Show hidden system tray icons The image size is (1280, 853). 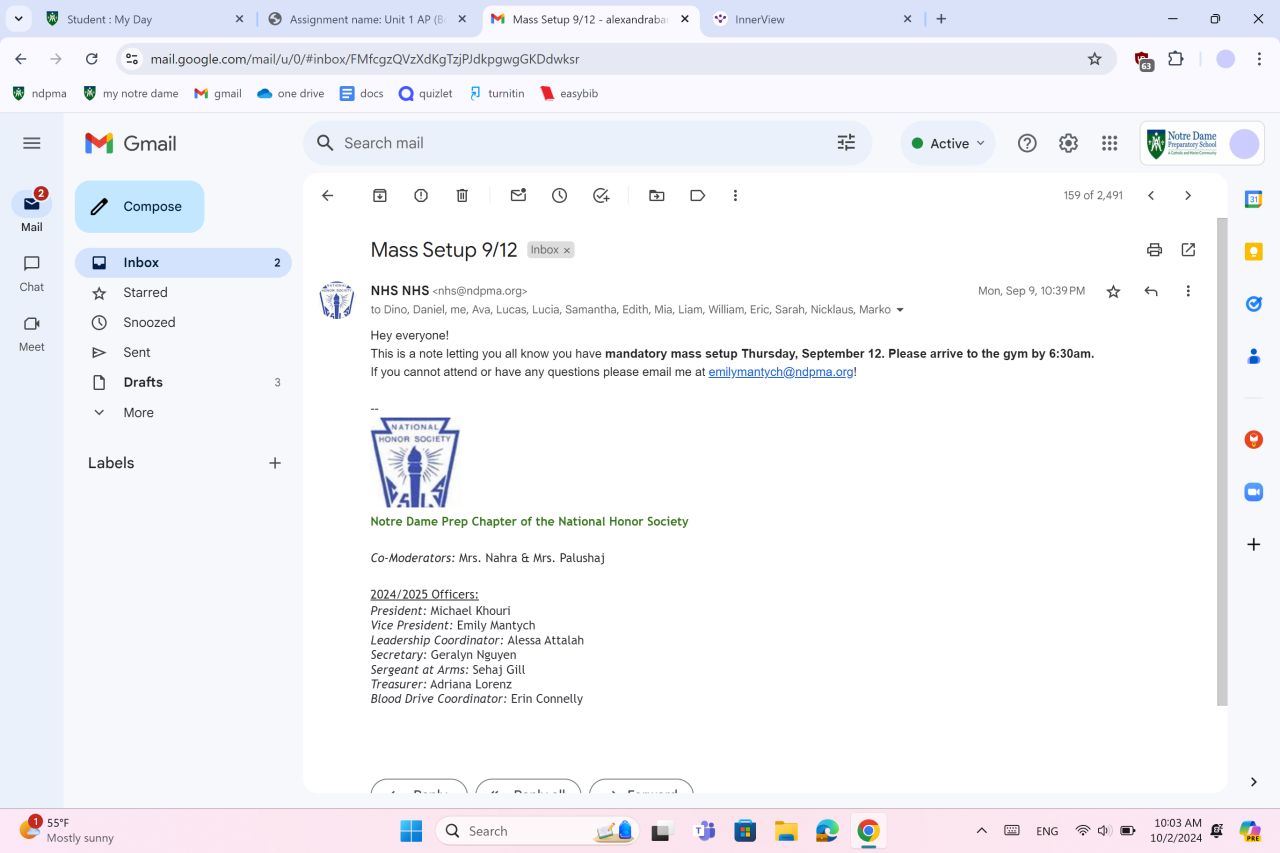point(981,831)
